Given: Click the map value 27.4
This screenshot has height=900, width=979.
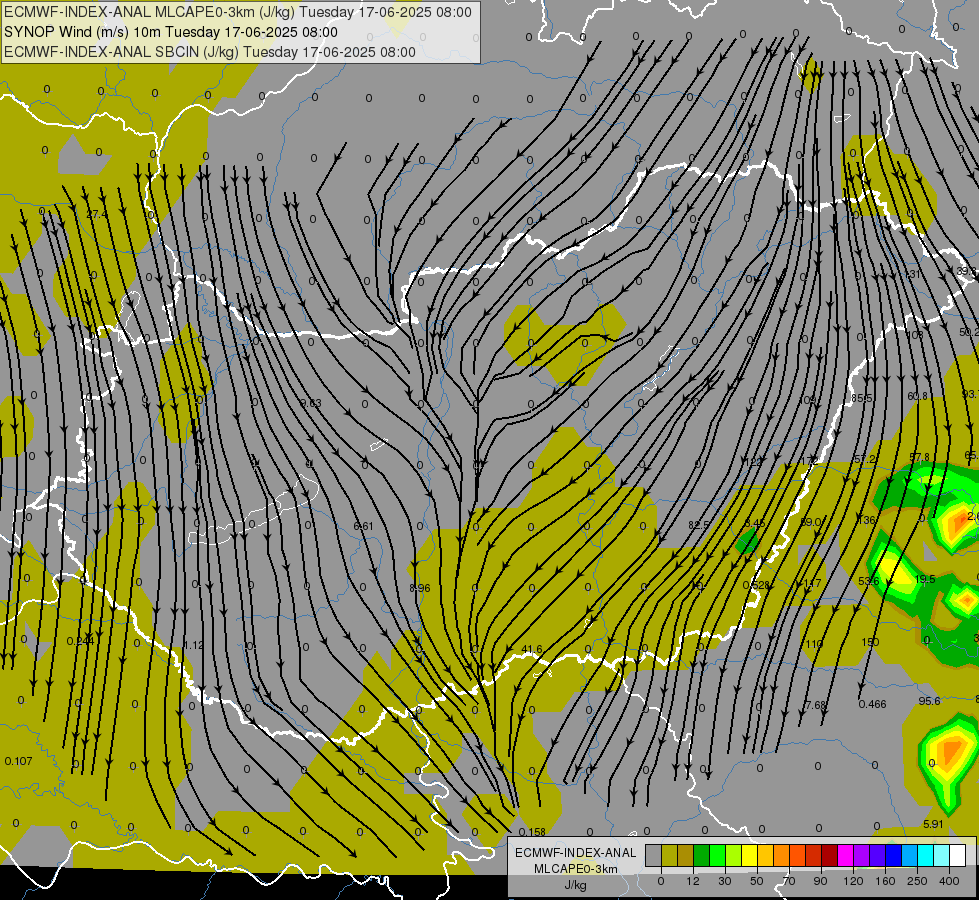Looking at the screenshot, I should tap(97, 214).
